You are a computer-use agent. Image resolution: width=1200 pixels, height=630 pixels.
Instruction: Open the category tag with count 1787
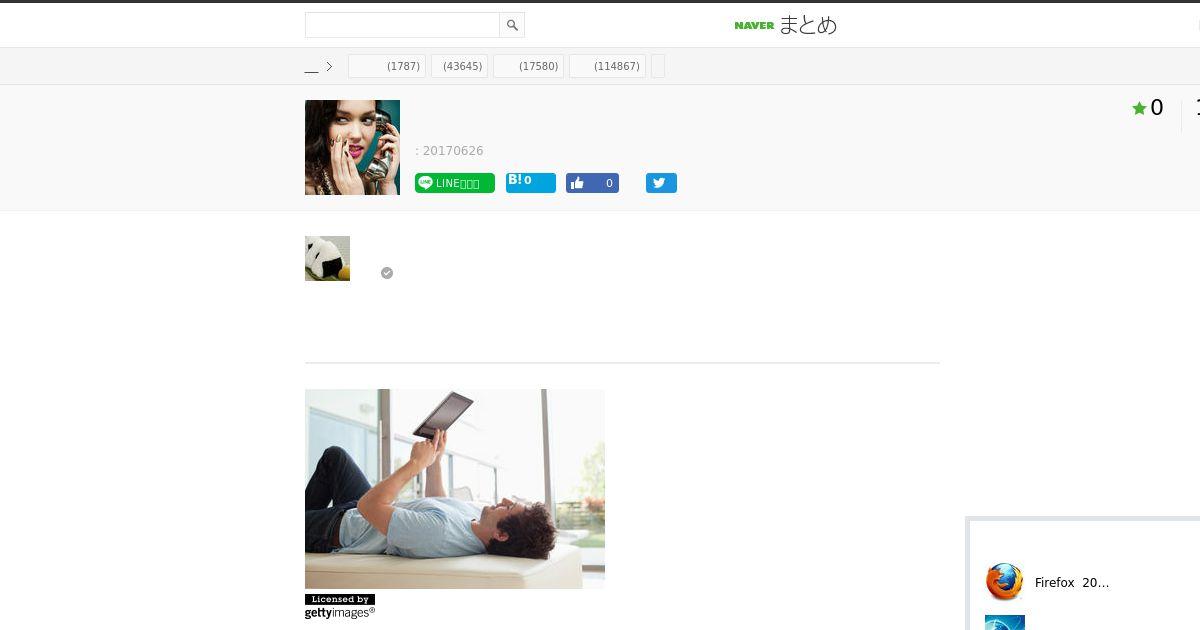point(387,66)
